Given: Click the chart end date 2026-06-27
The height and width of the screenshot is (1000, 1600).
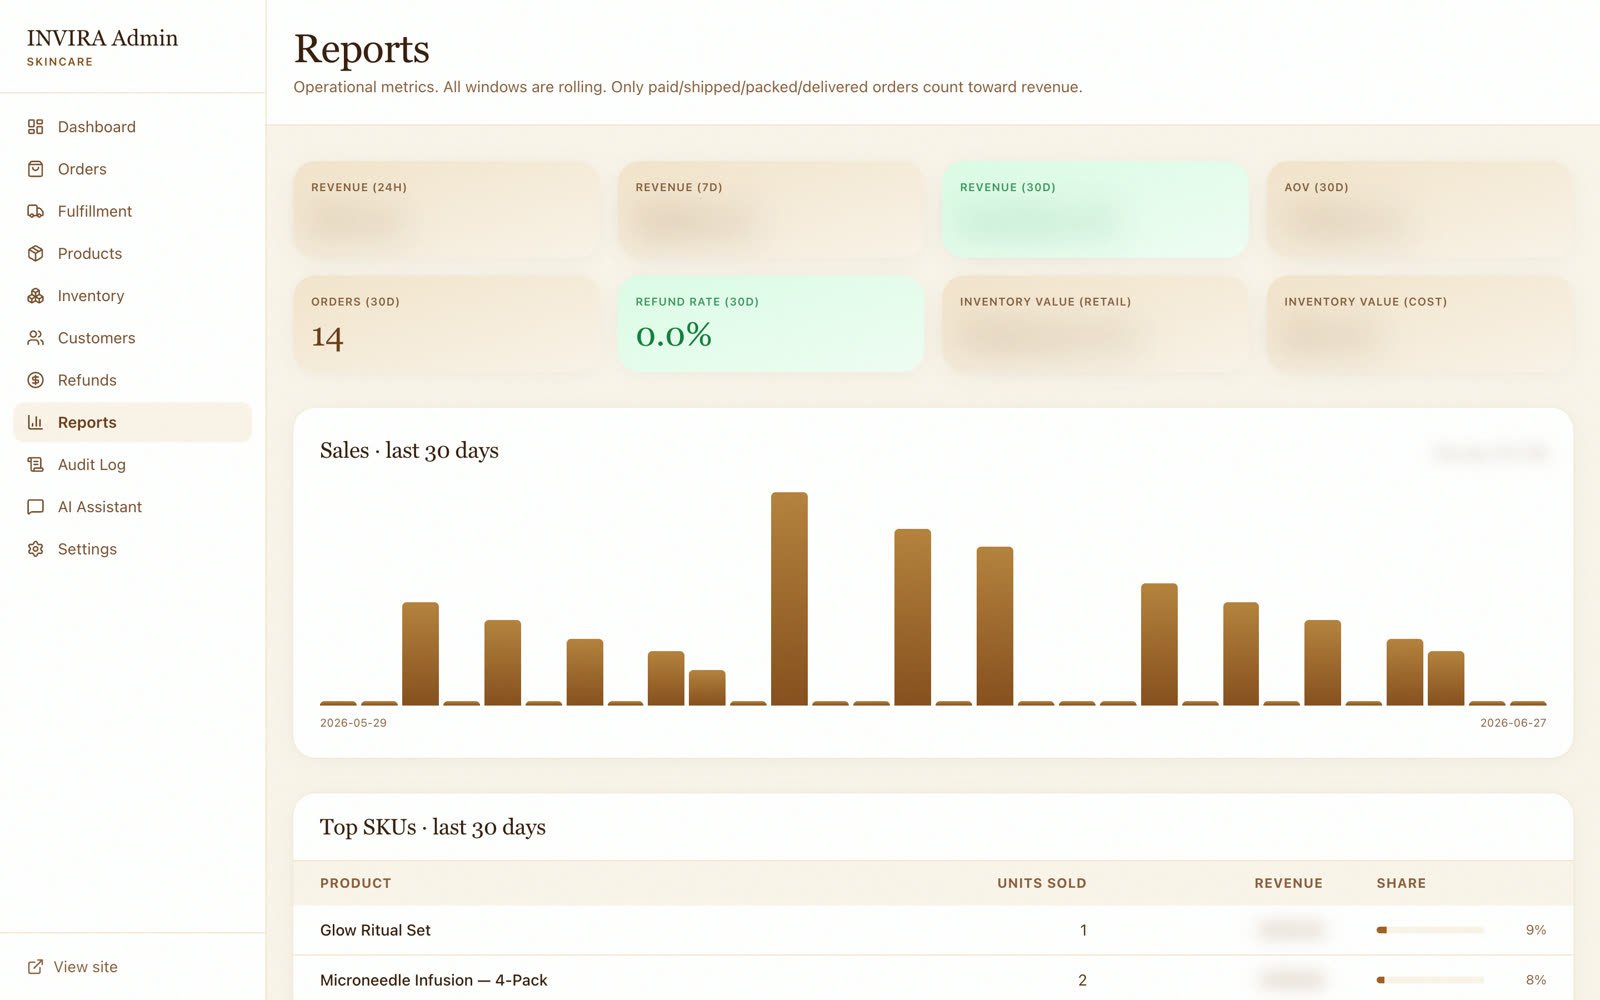Looking at the screenshot, I should pyautogui.click(x=1513, y=723).
